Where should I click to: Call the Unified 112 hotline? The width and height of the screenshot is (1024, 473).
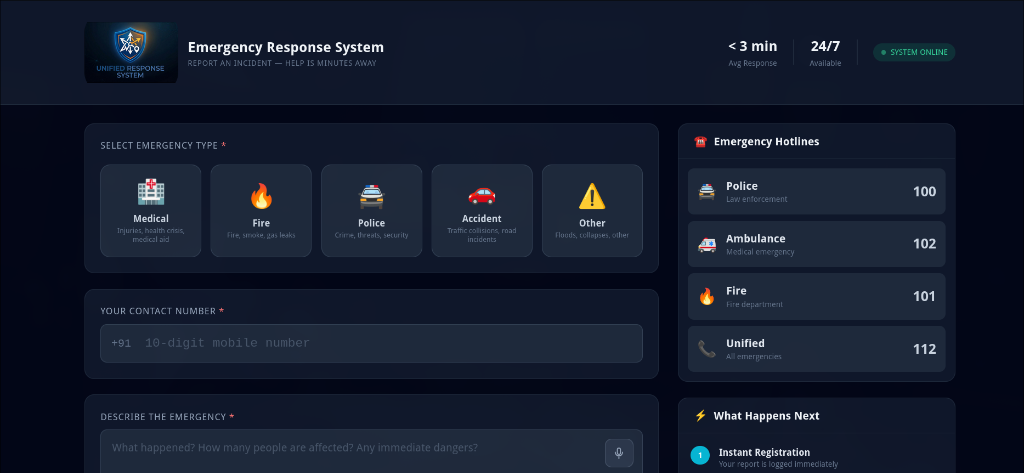click(x=816, y=349)
